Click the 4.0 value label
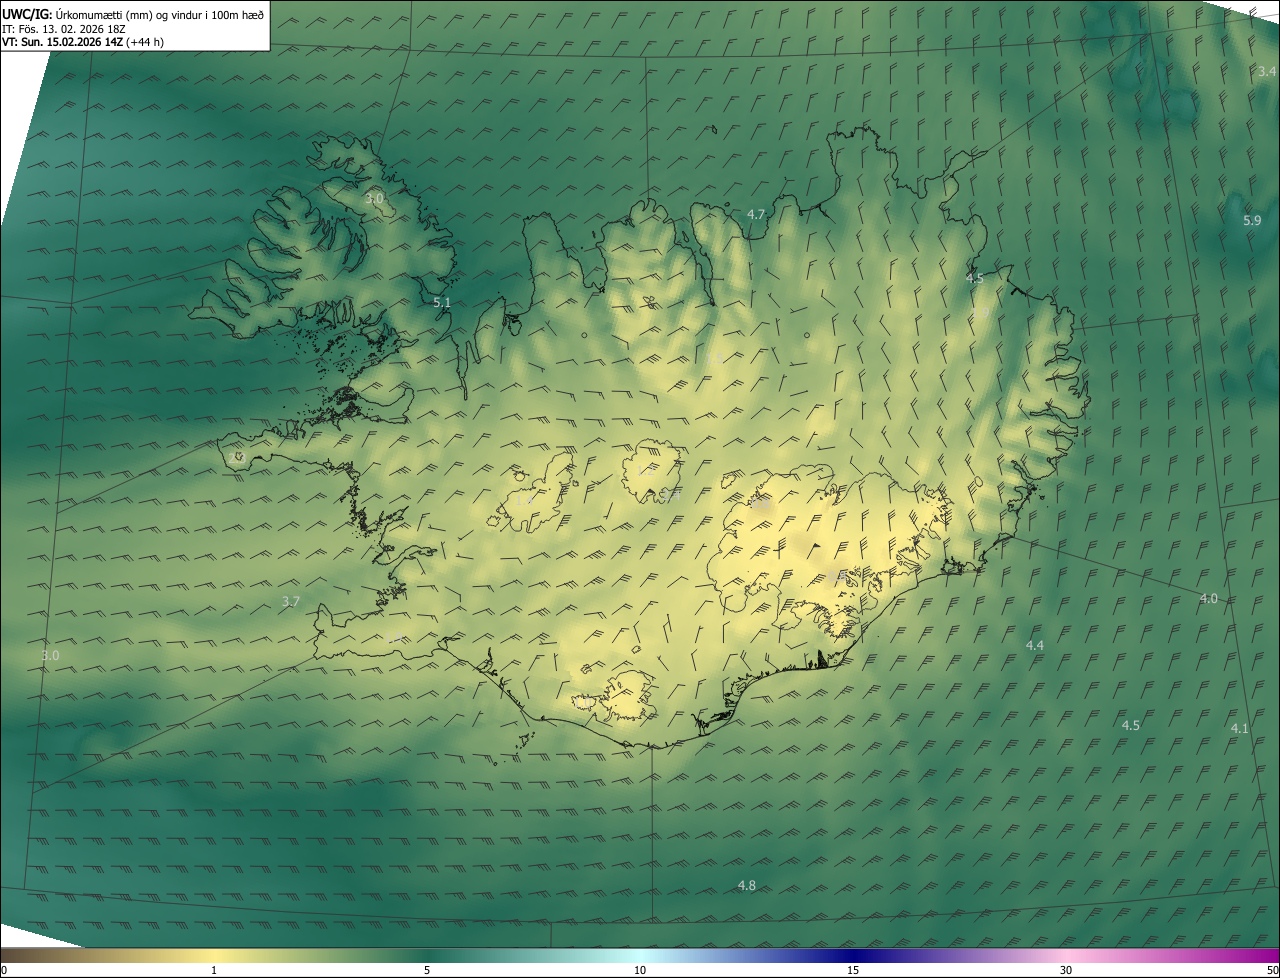Viewport: 1280px width, 978px height. [x=1209, y=598]
